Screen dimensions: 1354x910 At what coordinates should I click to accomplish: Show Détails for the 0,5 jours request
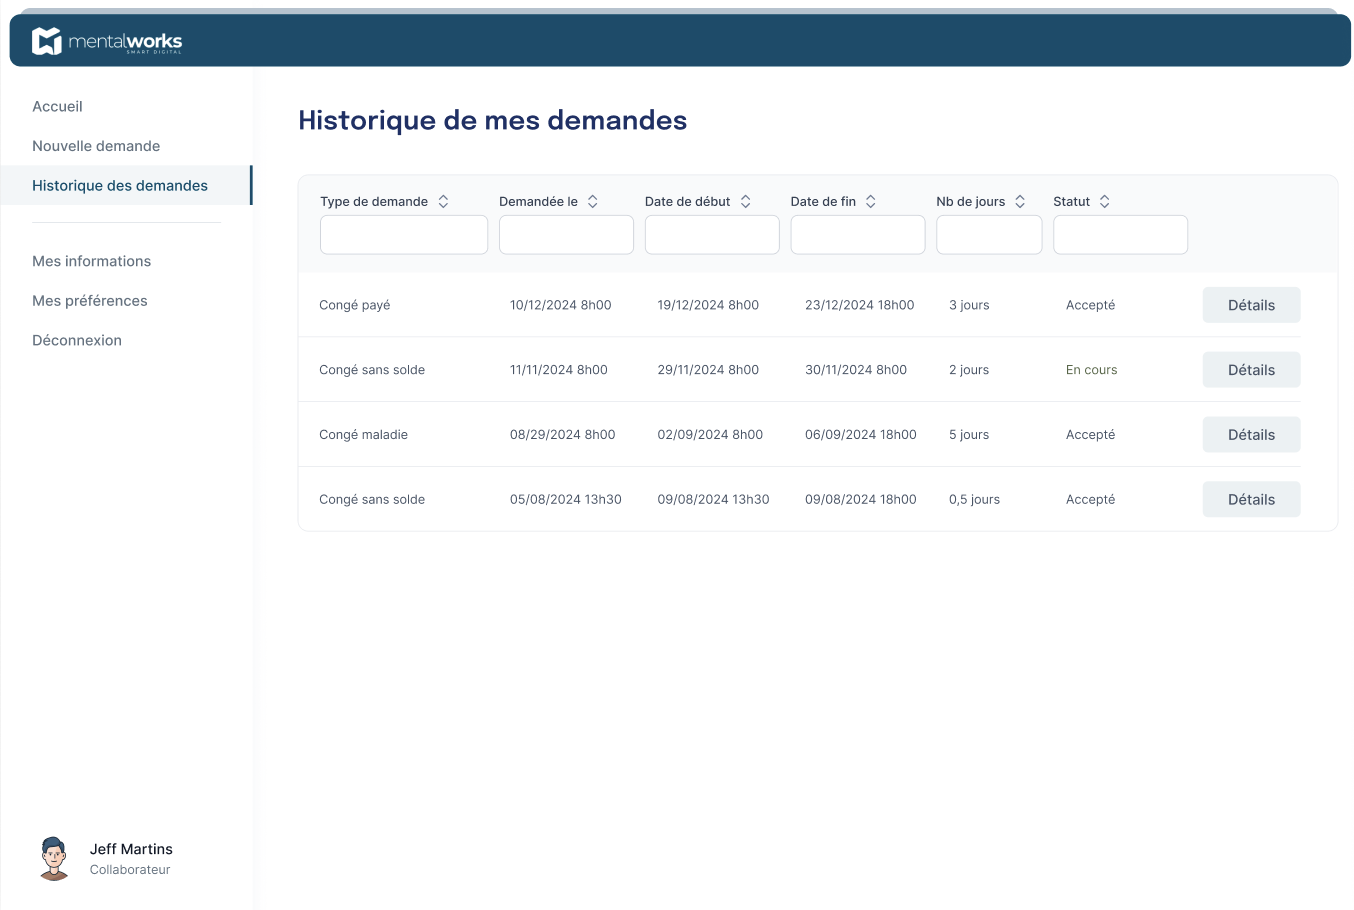coord(1251,500)
